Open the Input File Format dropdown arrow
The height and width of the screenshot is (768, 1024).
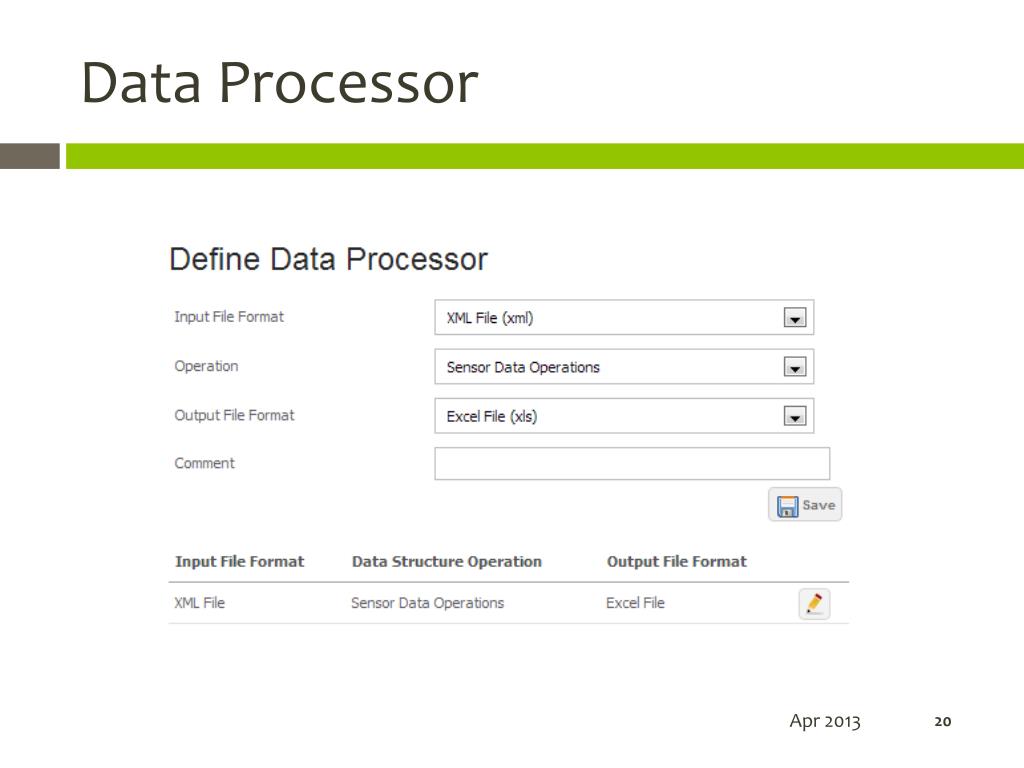pos(795,318)
